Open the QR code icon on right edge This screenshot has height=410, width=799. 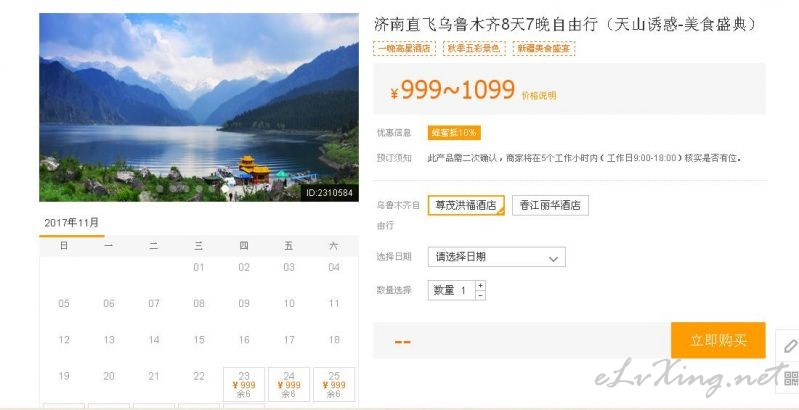(x=791, y=378)
